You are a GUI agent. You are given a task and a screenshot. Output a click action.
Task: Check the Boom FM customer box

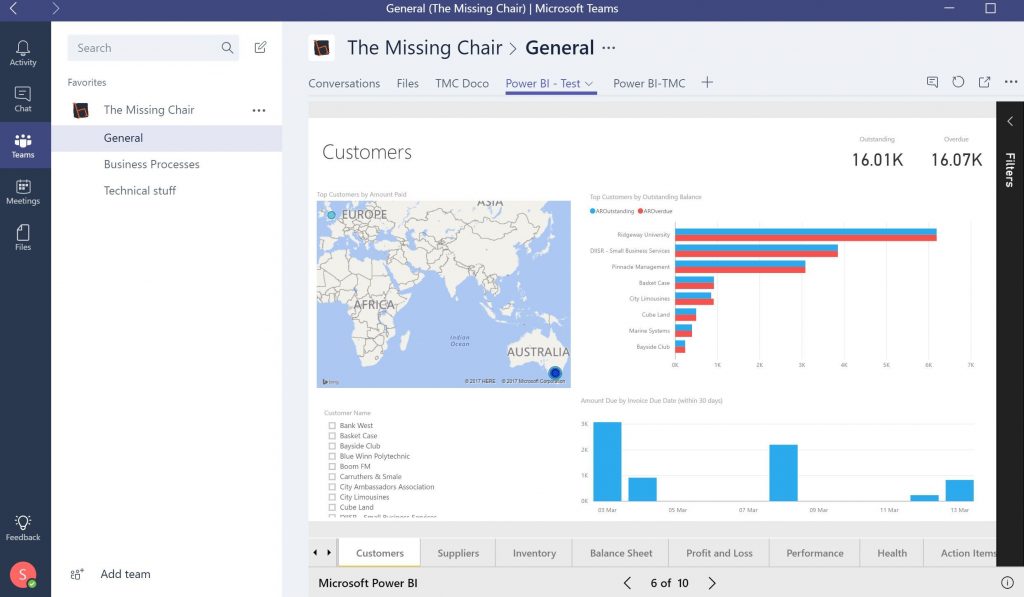pyautogui.click(x=332, y=466)
